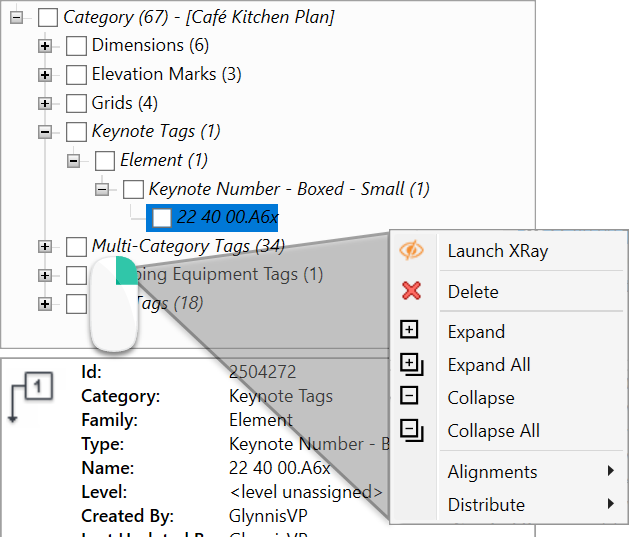
Task: Click the Collapse minus-box icon
Action: tap(409, 396)
